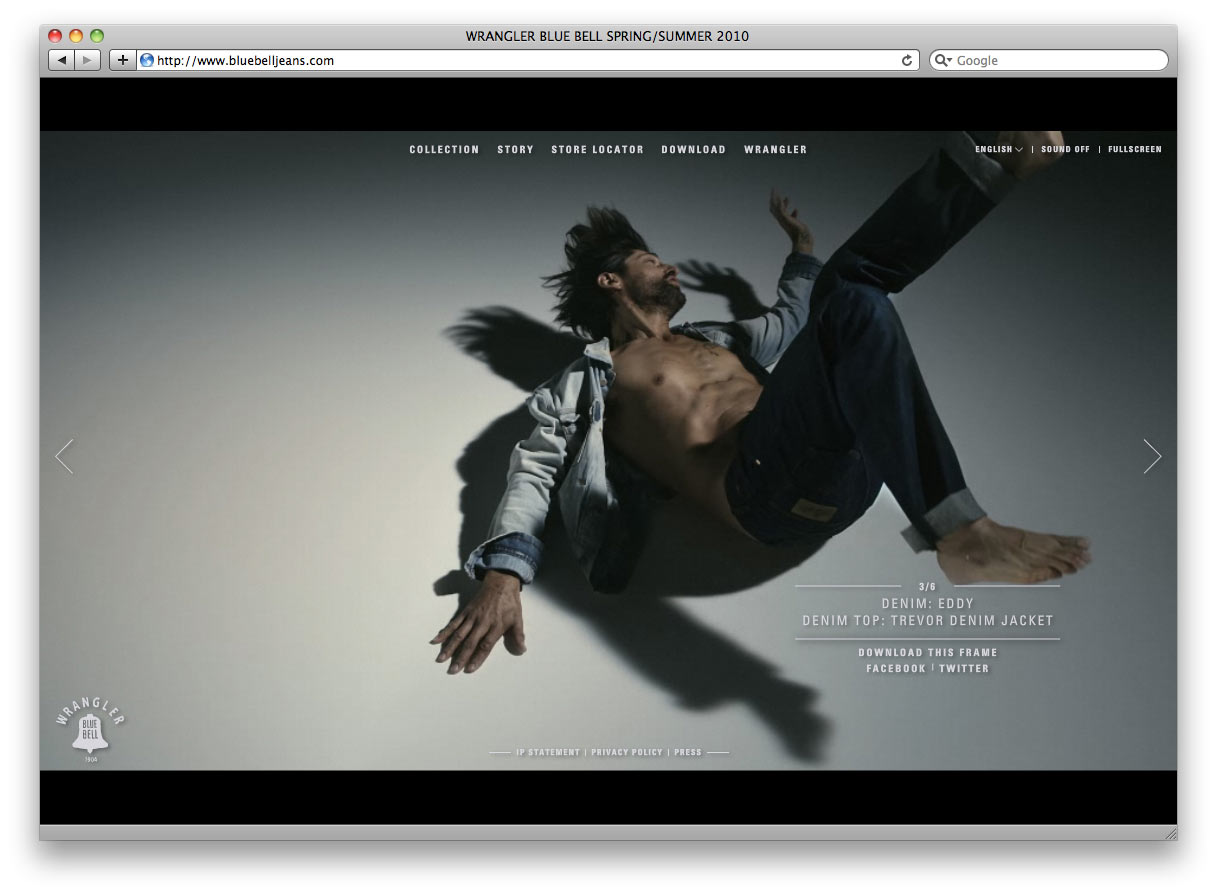Open the Press link
The height and width of the screenshot is (895, 1217).
click(x=688, y=752)
